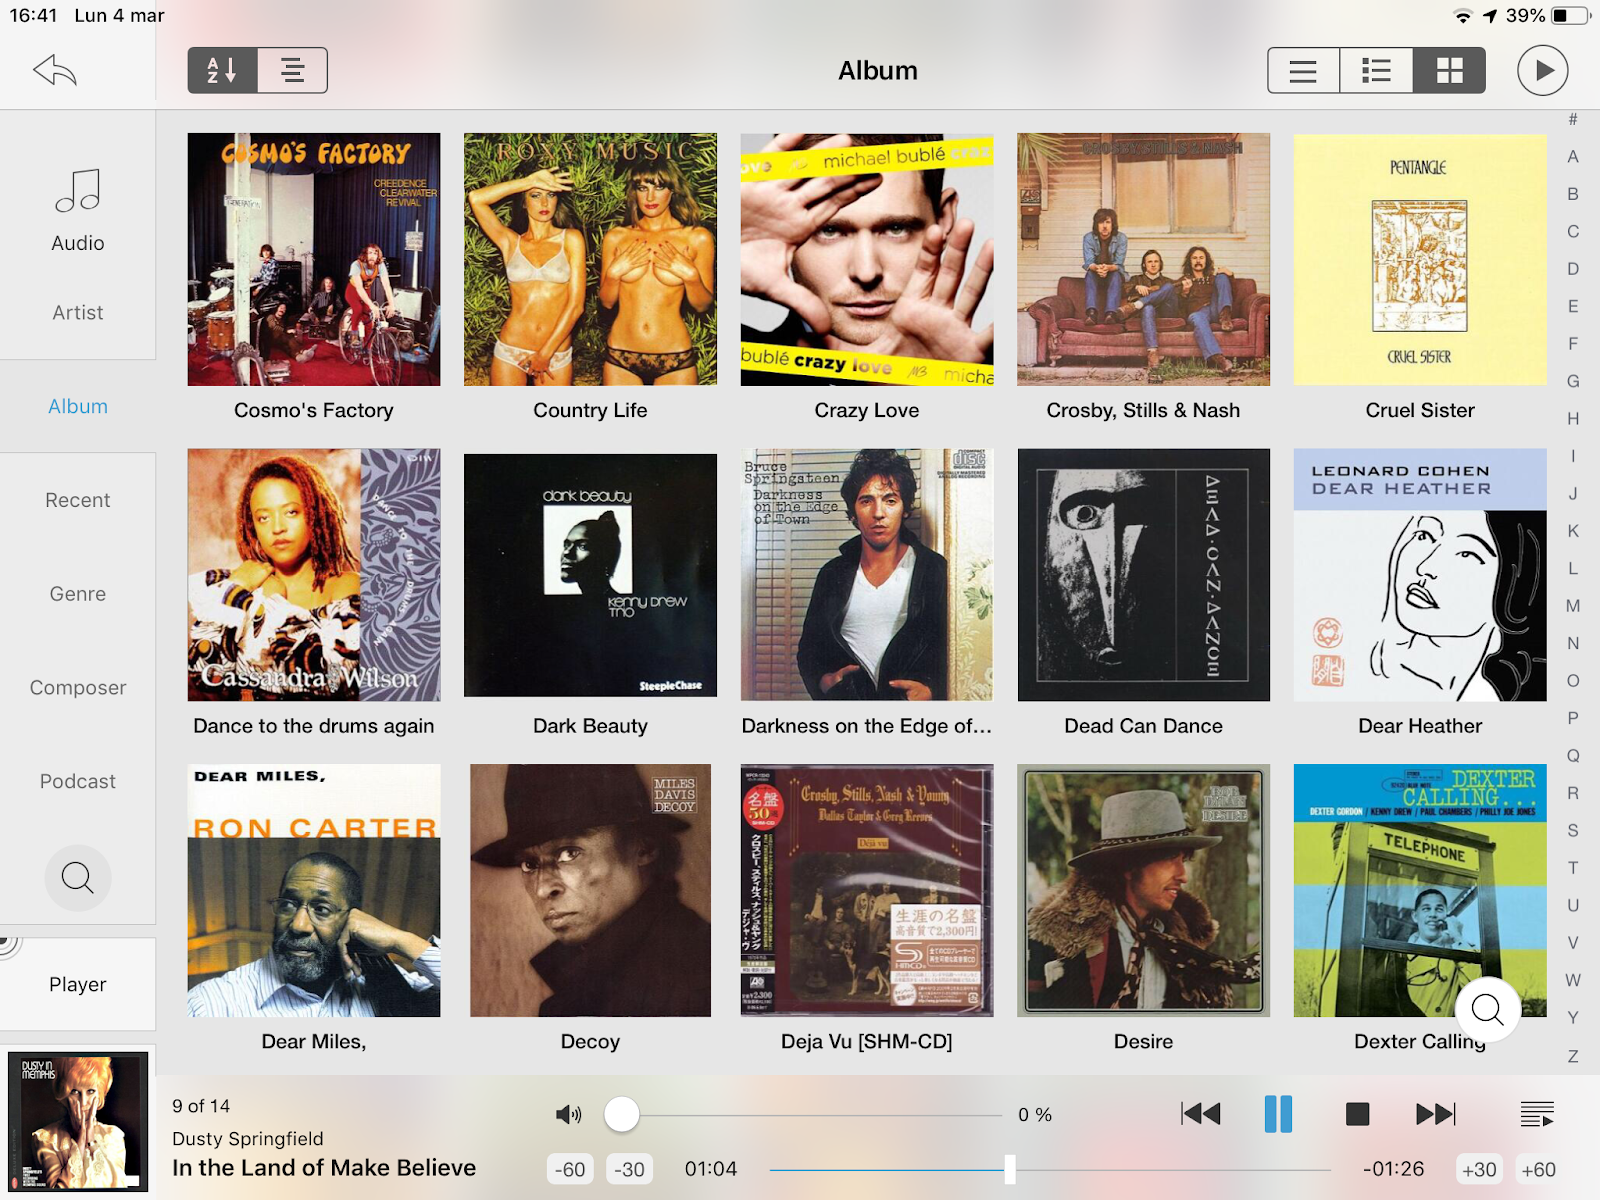The height and width of the screenshot is (1200, 1600).
Task: Open Darkness on the Edge of Town cover
Action: point(867,575)
